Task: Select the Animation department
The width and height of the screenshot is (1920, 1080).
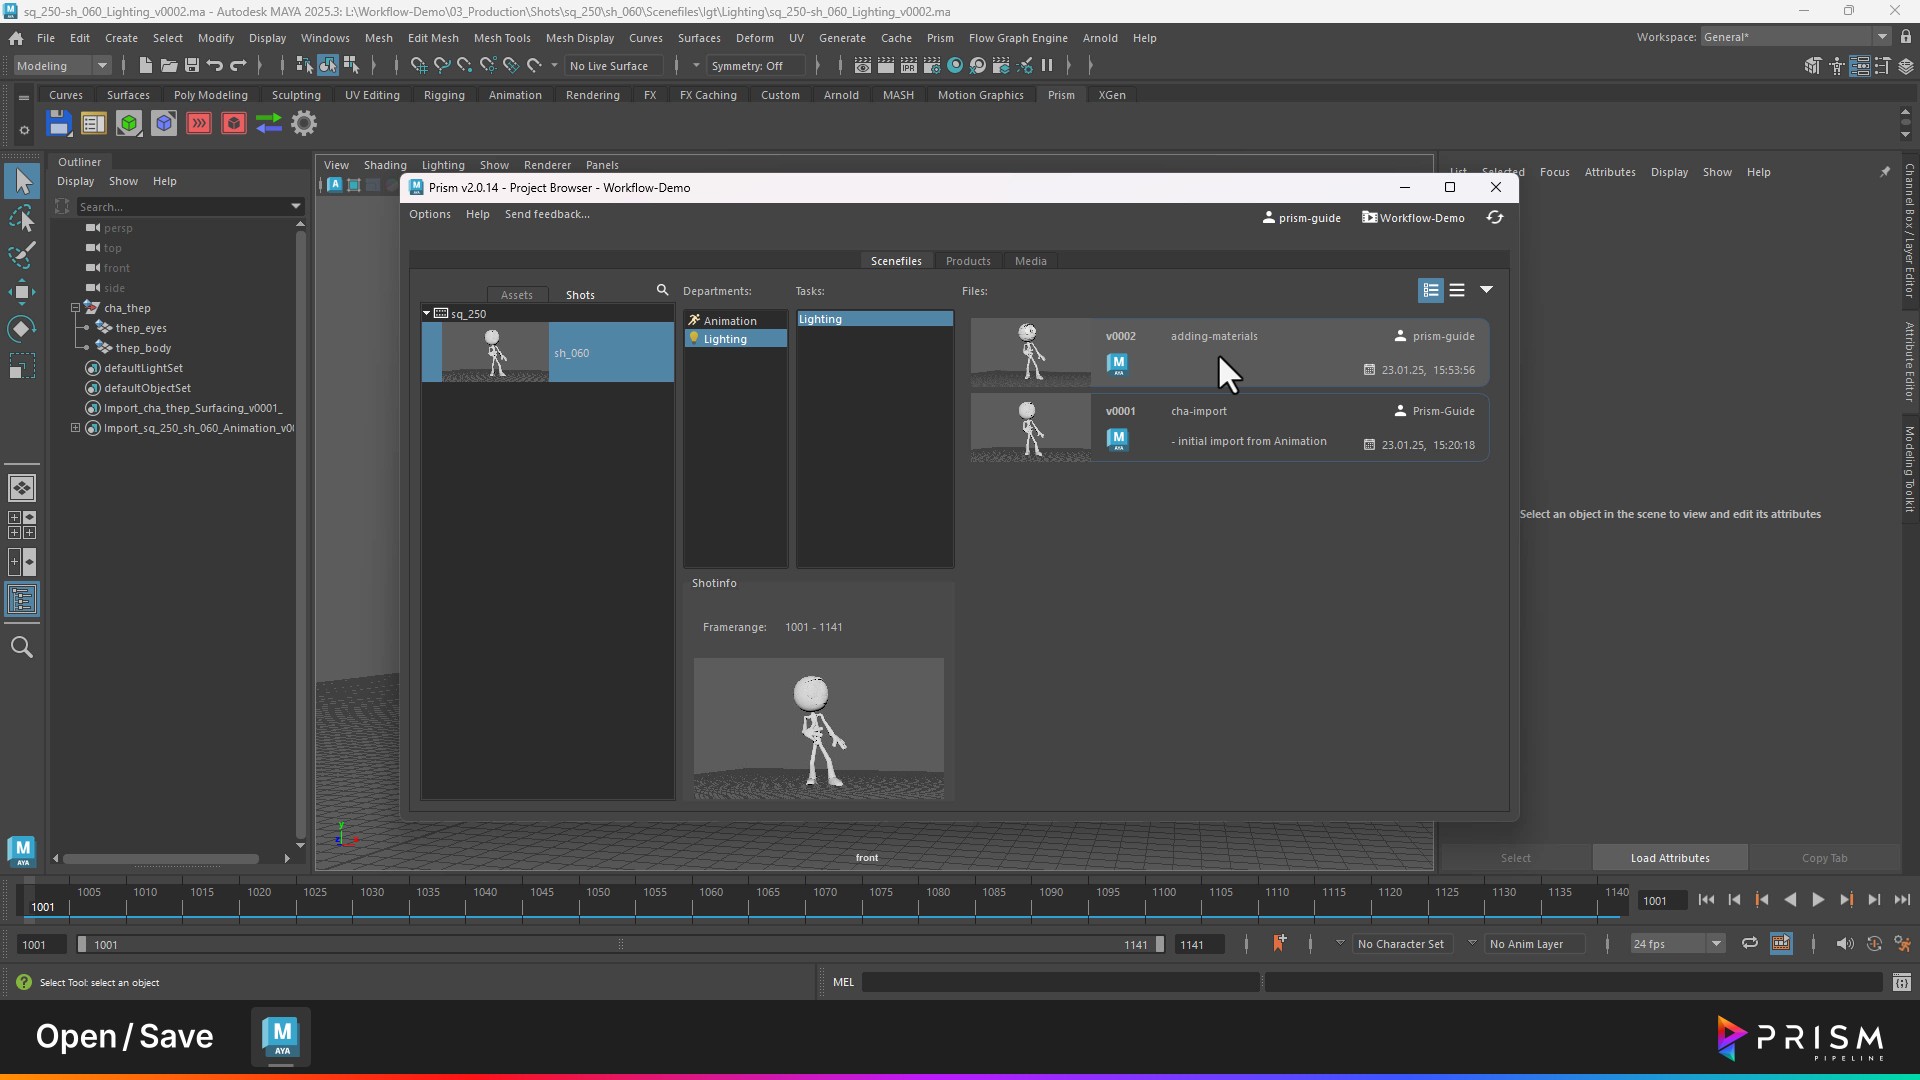Action: [736, 321]
